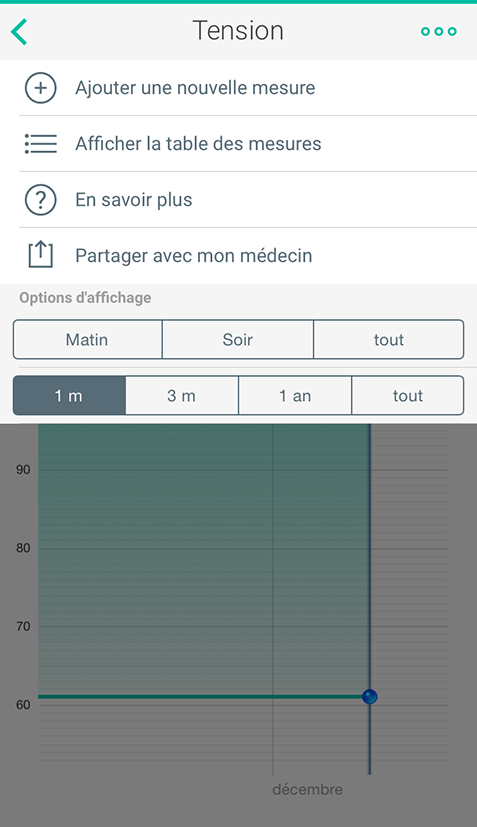Image resolution: width=477 pixels, height=827 pixels.
Task: Select the Soir display option
Action: pyautogui.click(x=237, y=339)
